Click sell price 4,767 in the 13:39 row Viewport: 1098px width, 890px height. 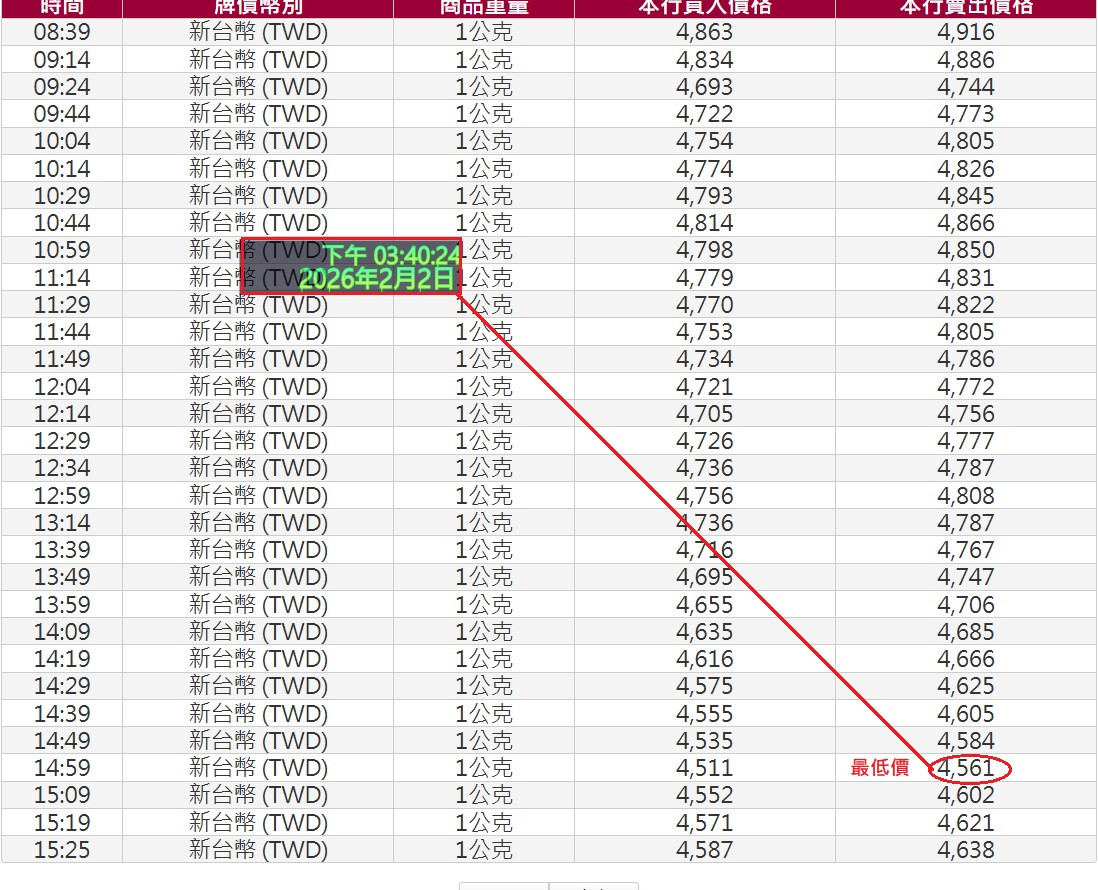tap(966, 550)
